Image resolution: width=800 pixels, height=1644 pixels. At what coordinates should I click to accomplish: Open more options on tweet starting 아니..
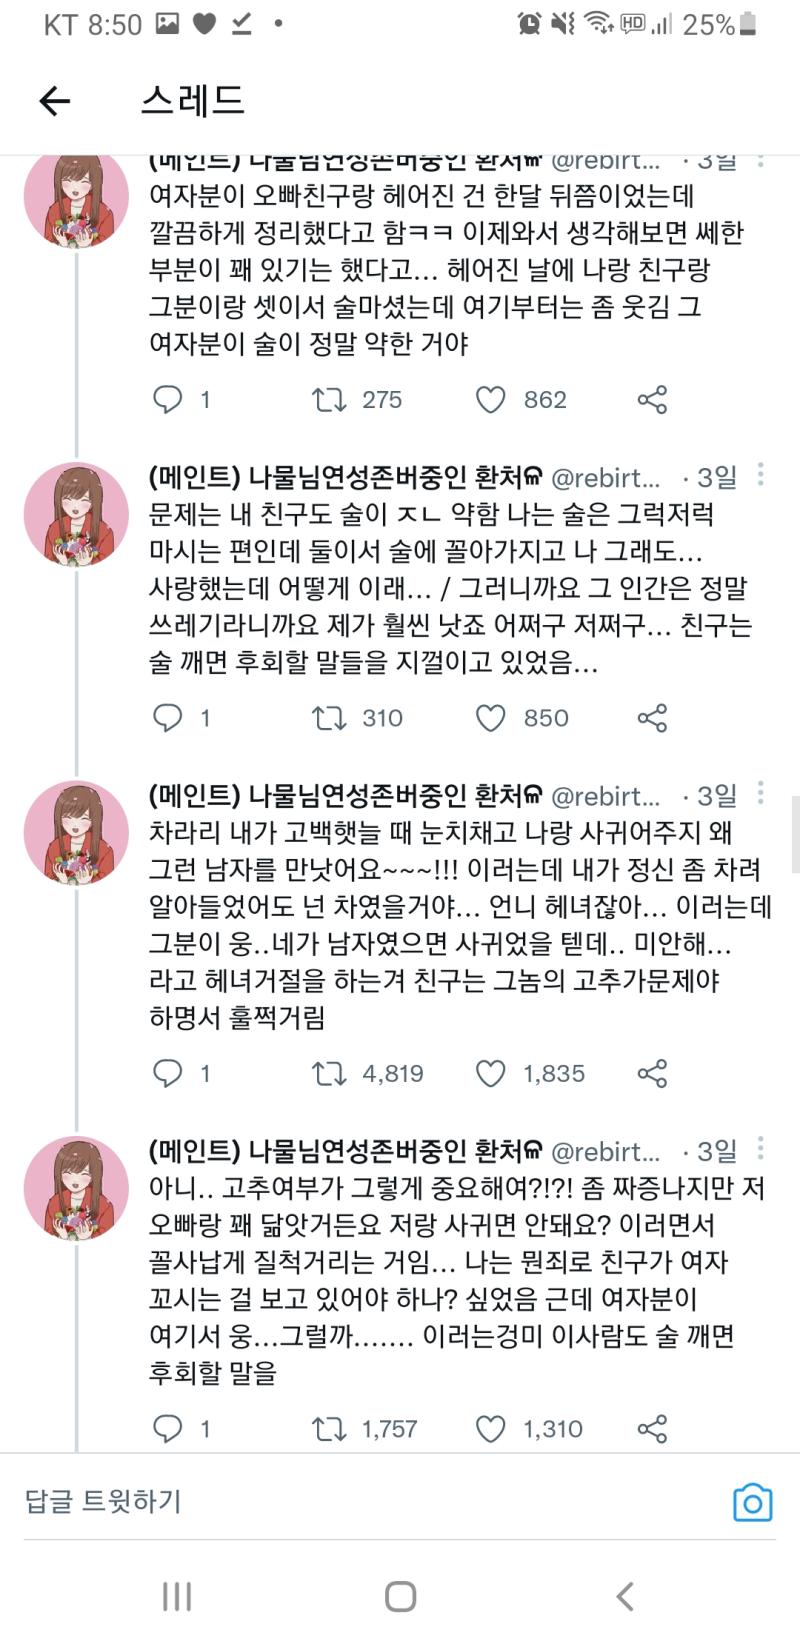coord(761,1149)
